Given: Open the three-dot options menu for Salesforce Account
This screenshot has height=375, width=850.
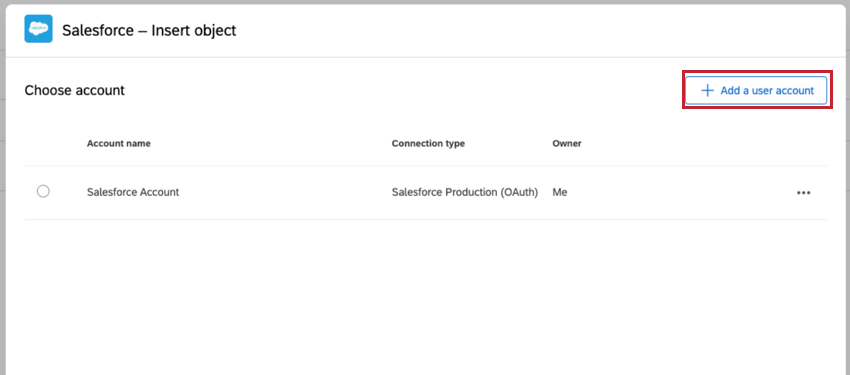Looking at the screenshot, I should tap(803, 192).
